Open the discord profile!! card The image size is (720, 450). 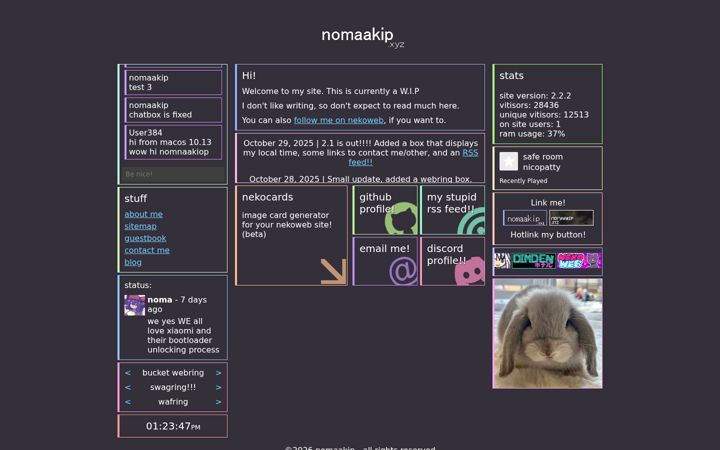452,261
